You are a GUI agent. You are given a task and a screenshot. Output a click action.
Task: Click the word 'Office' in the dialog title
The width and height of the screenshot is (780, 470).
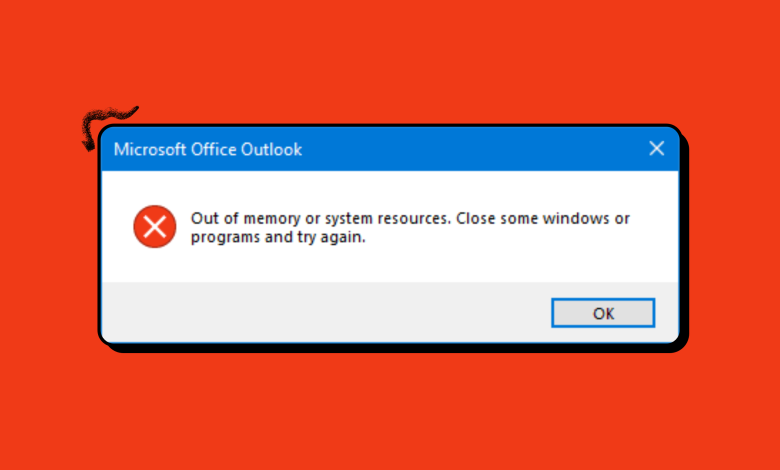point(213,150)
